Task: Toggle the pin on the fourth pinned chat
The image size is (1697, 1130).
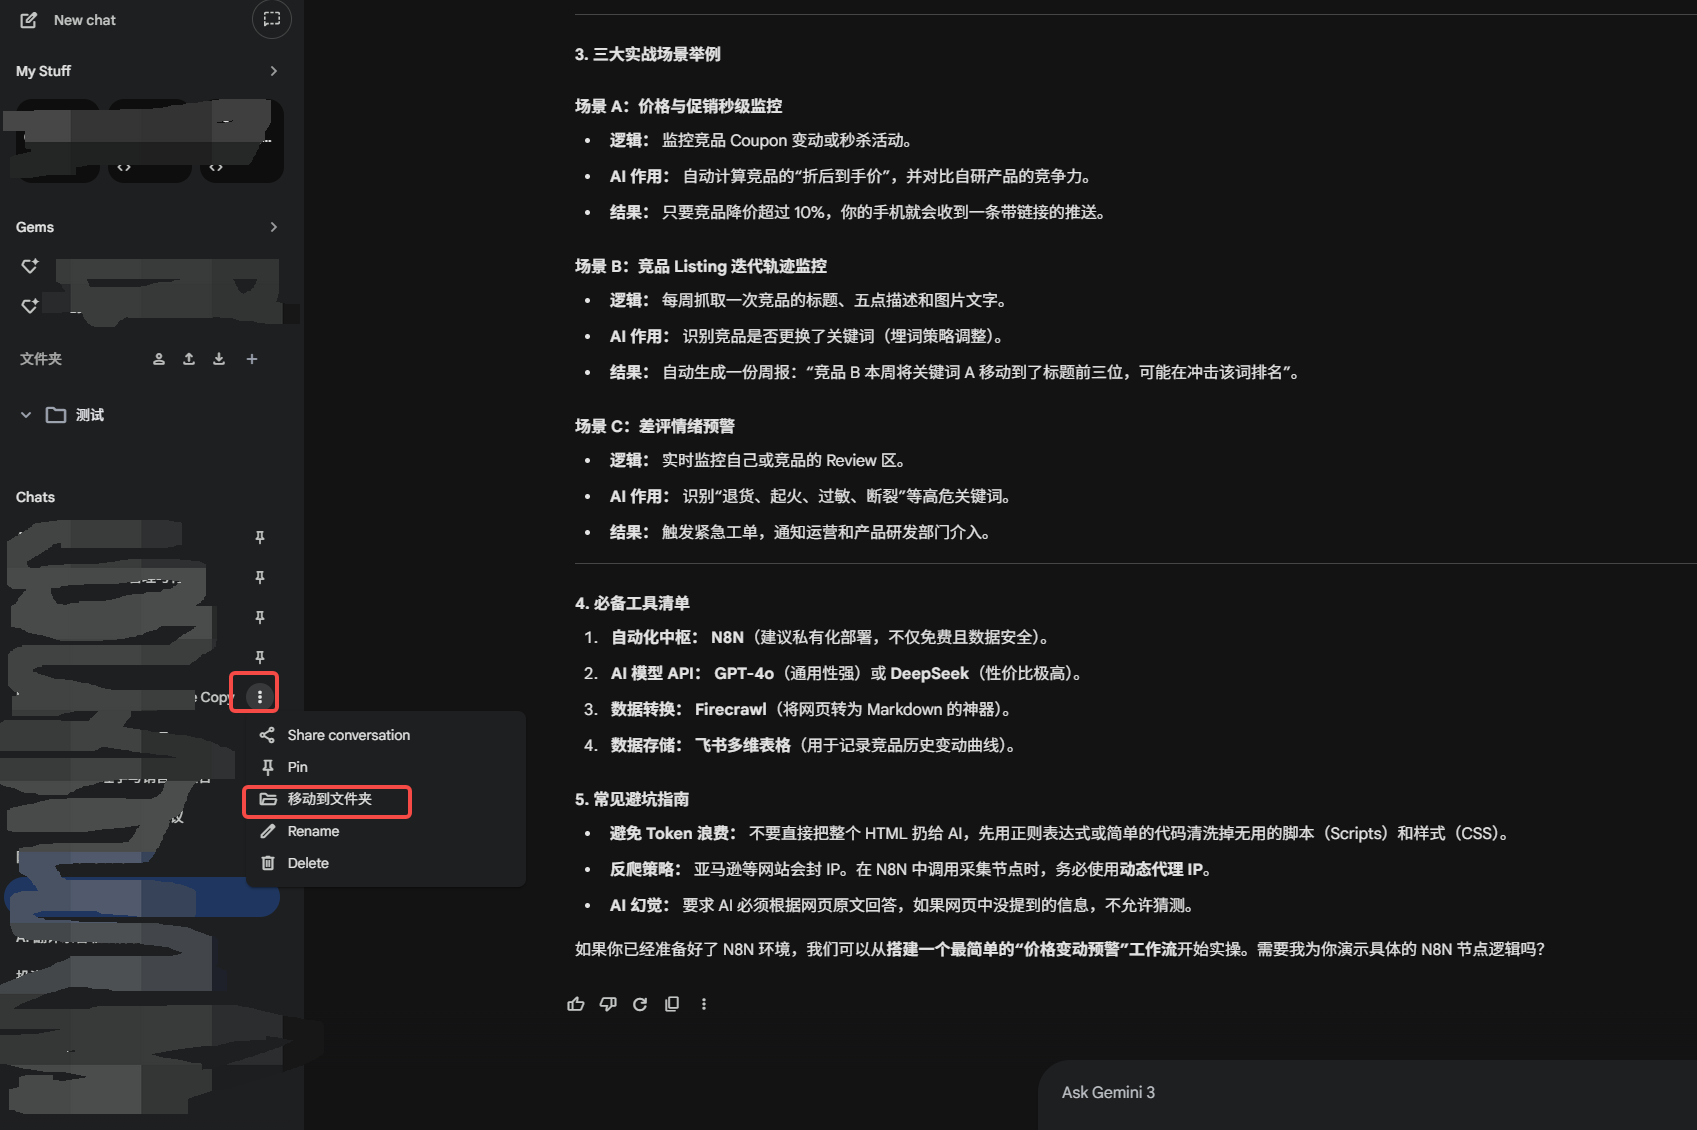Action: [x=260, y=657]
